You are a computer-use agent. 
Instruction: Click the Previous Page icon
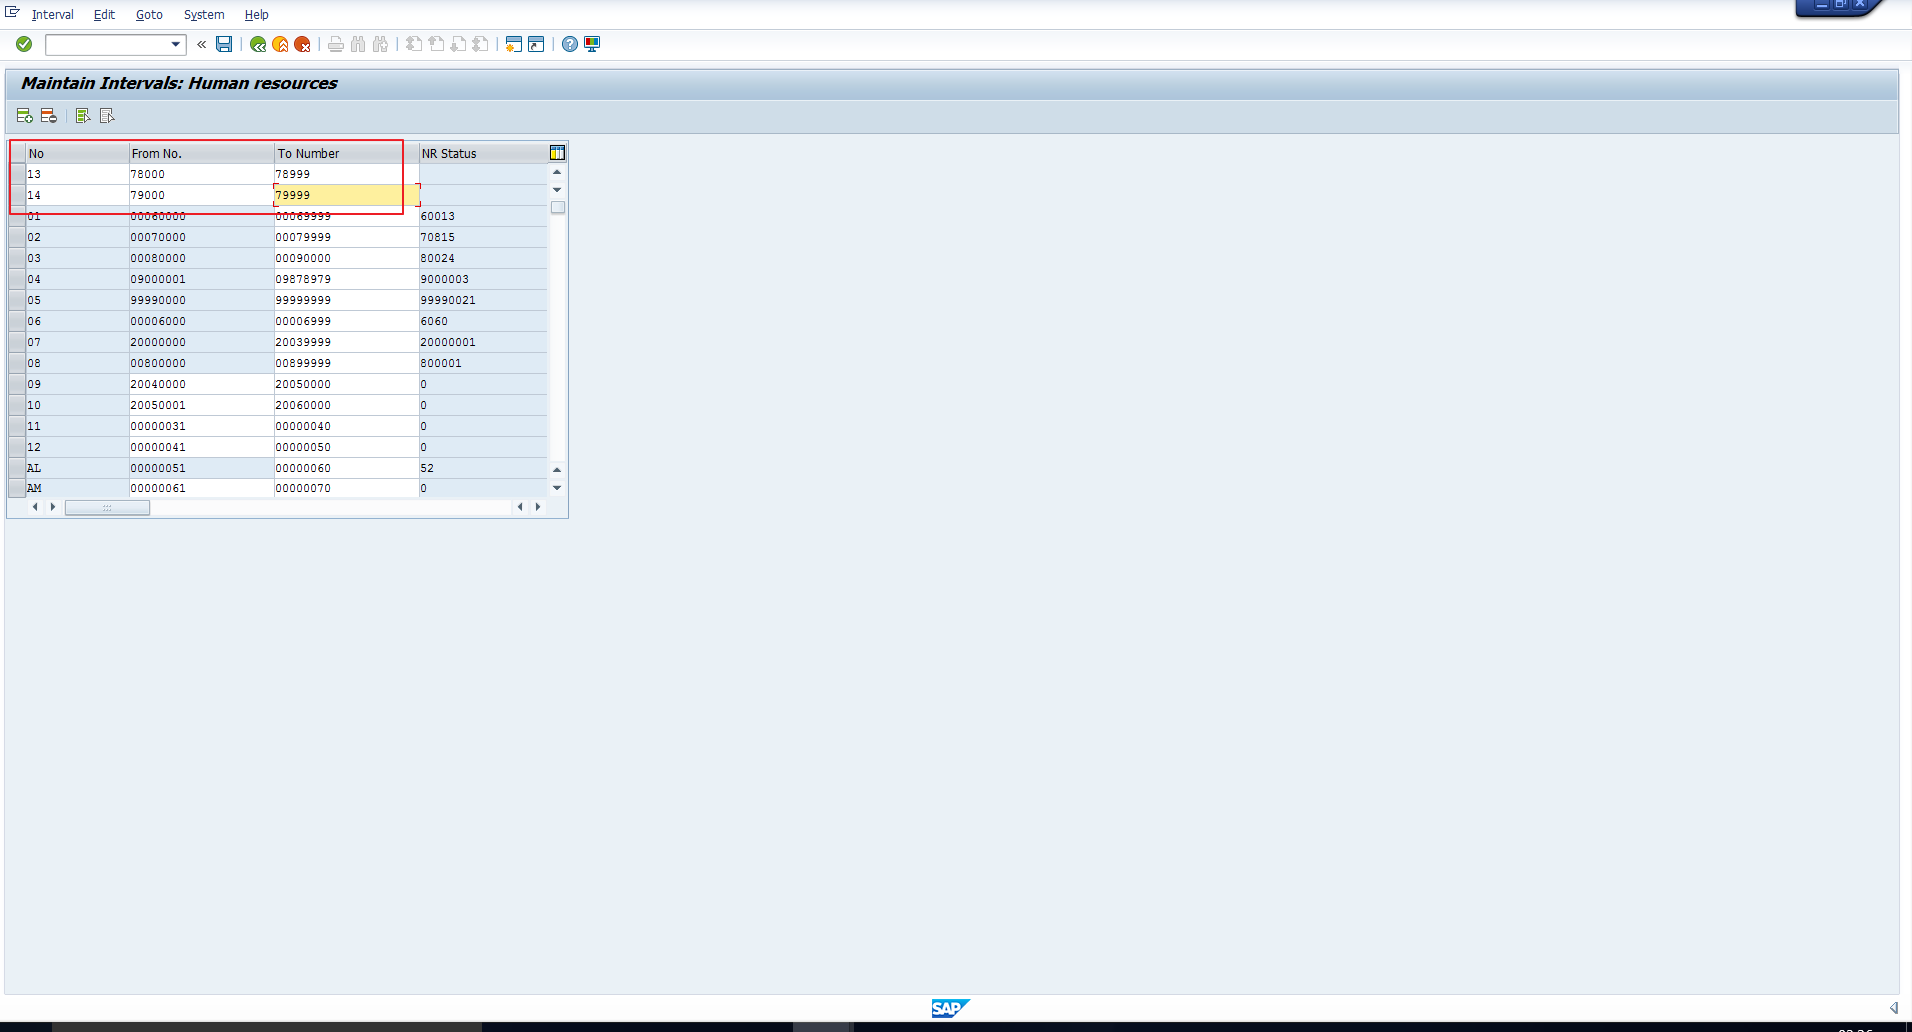[436, 44]
